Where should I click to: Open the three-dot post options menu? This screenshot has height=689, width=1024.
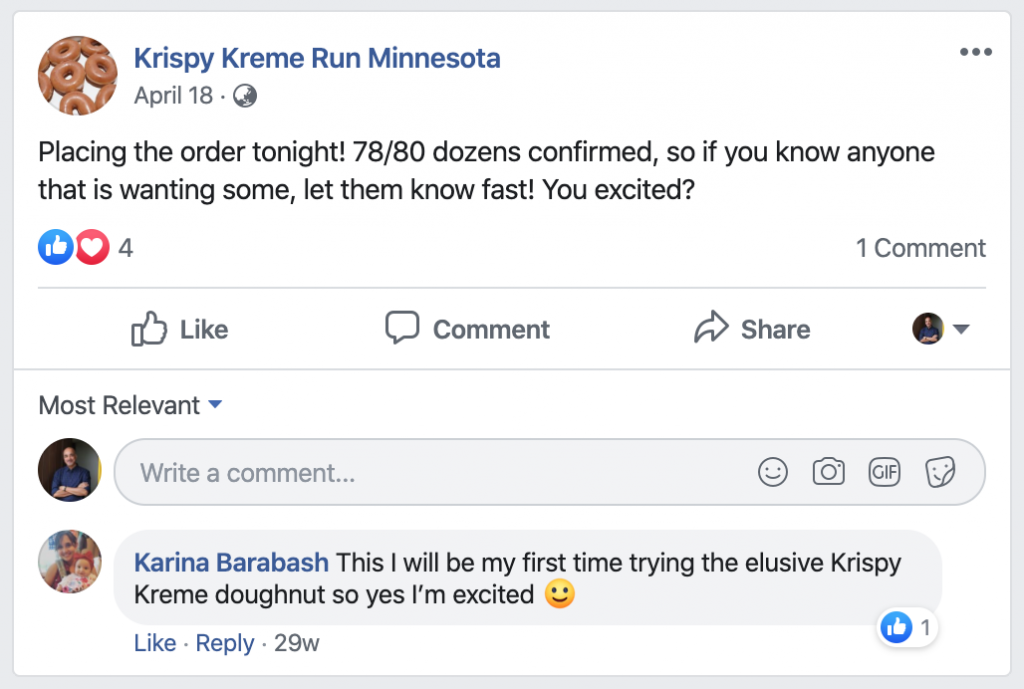[x=975, y=53]
